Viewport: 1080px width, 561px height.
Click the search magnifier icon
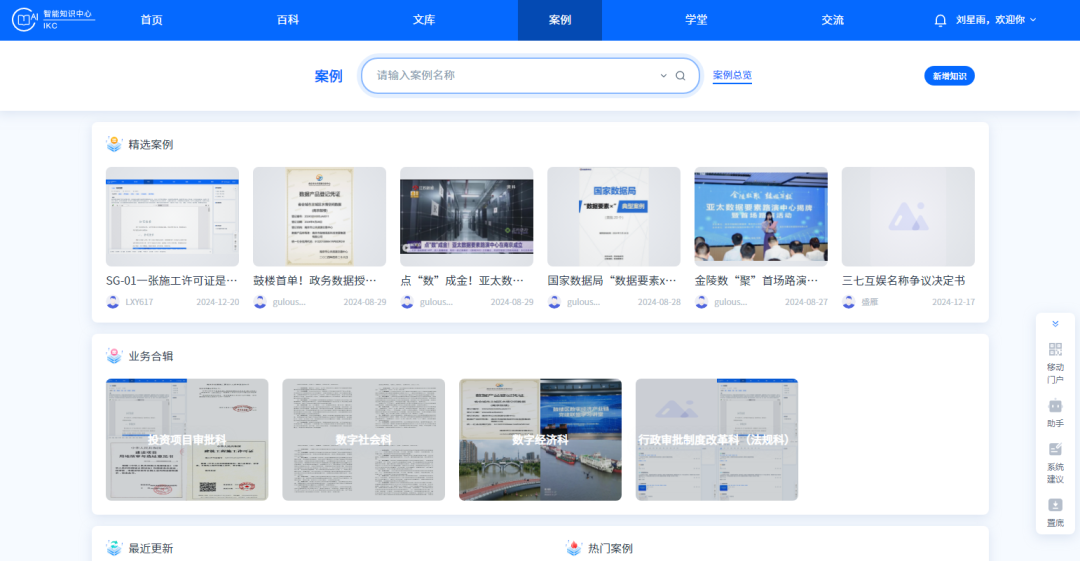click(x=680, y=76)
